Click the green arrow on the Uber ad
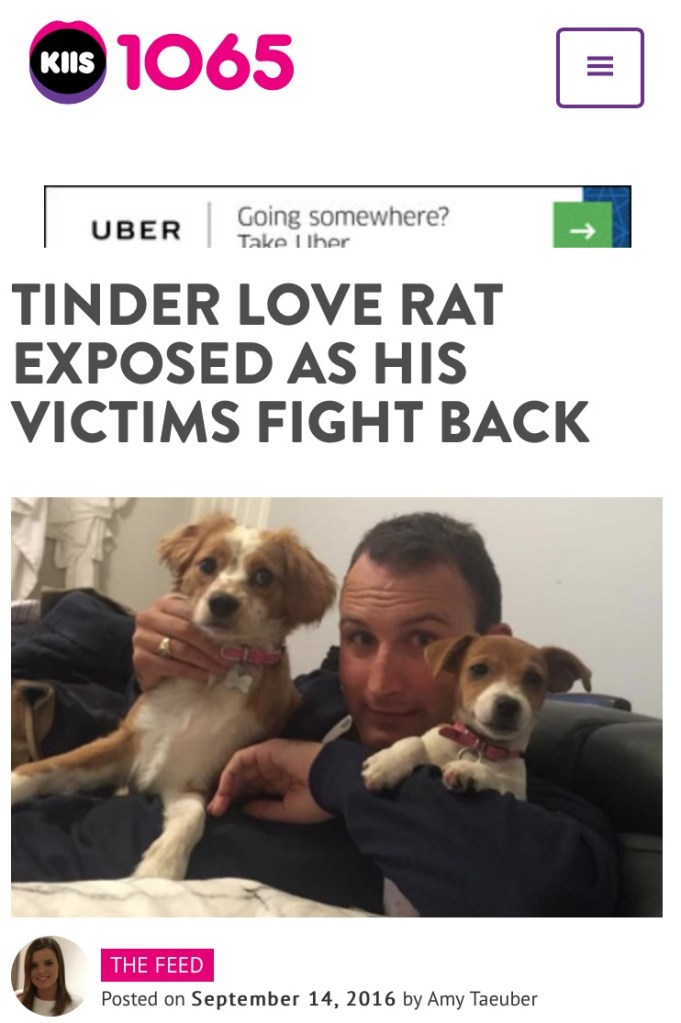681x1023 pixels. 583,225
